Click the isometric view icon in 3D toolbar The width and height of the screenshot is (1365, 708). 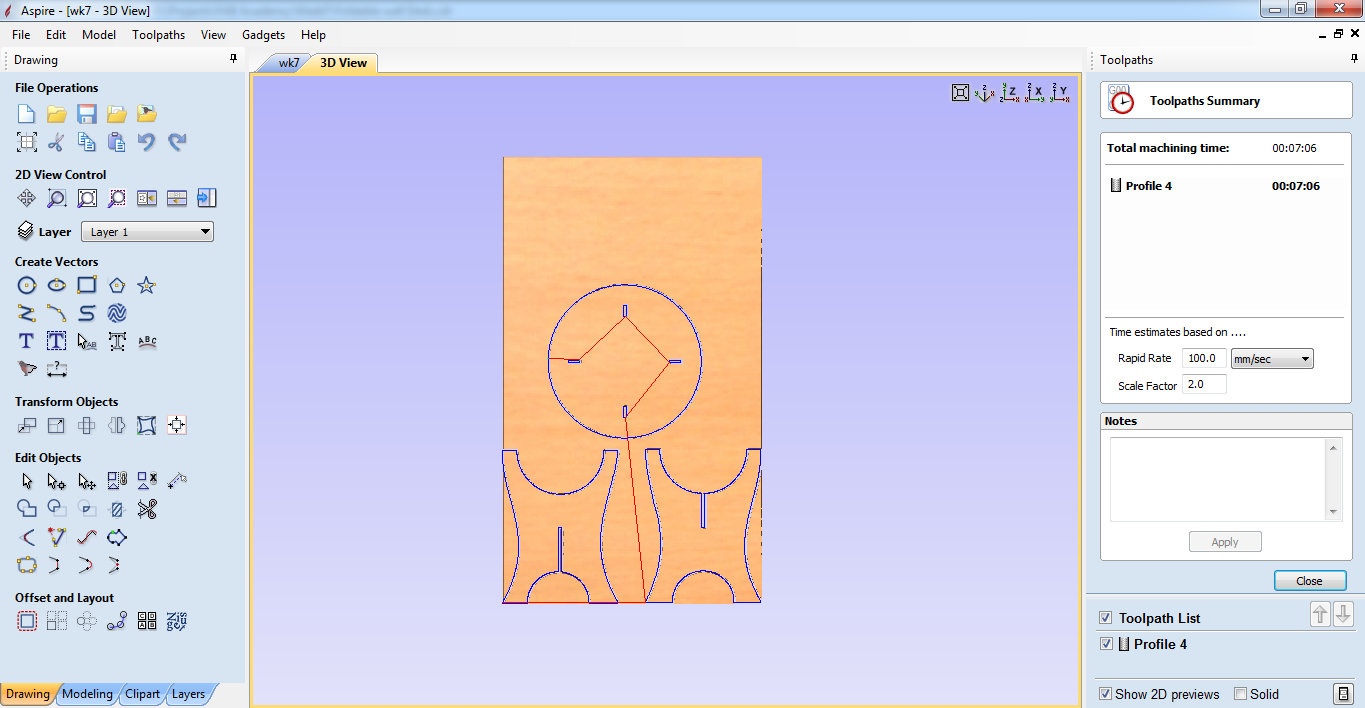pos(984,93)
